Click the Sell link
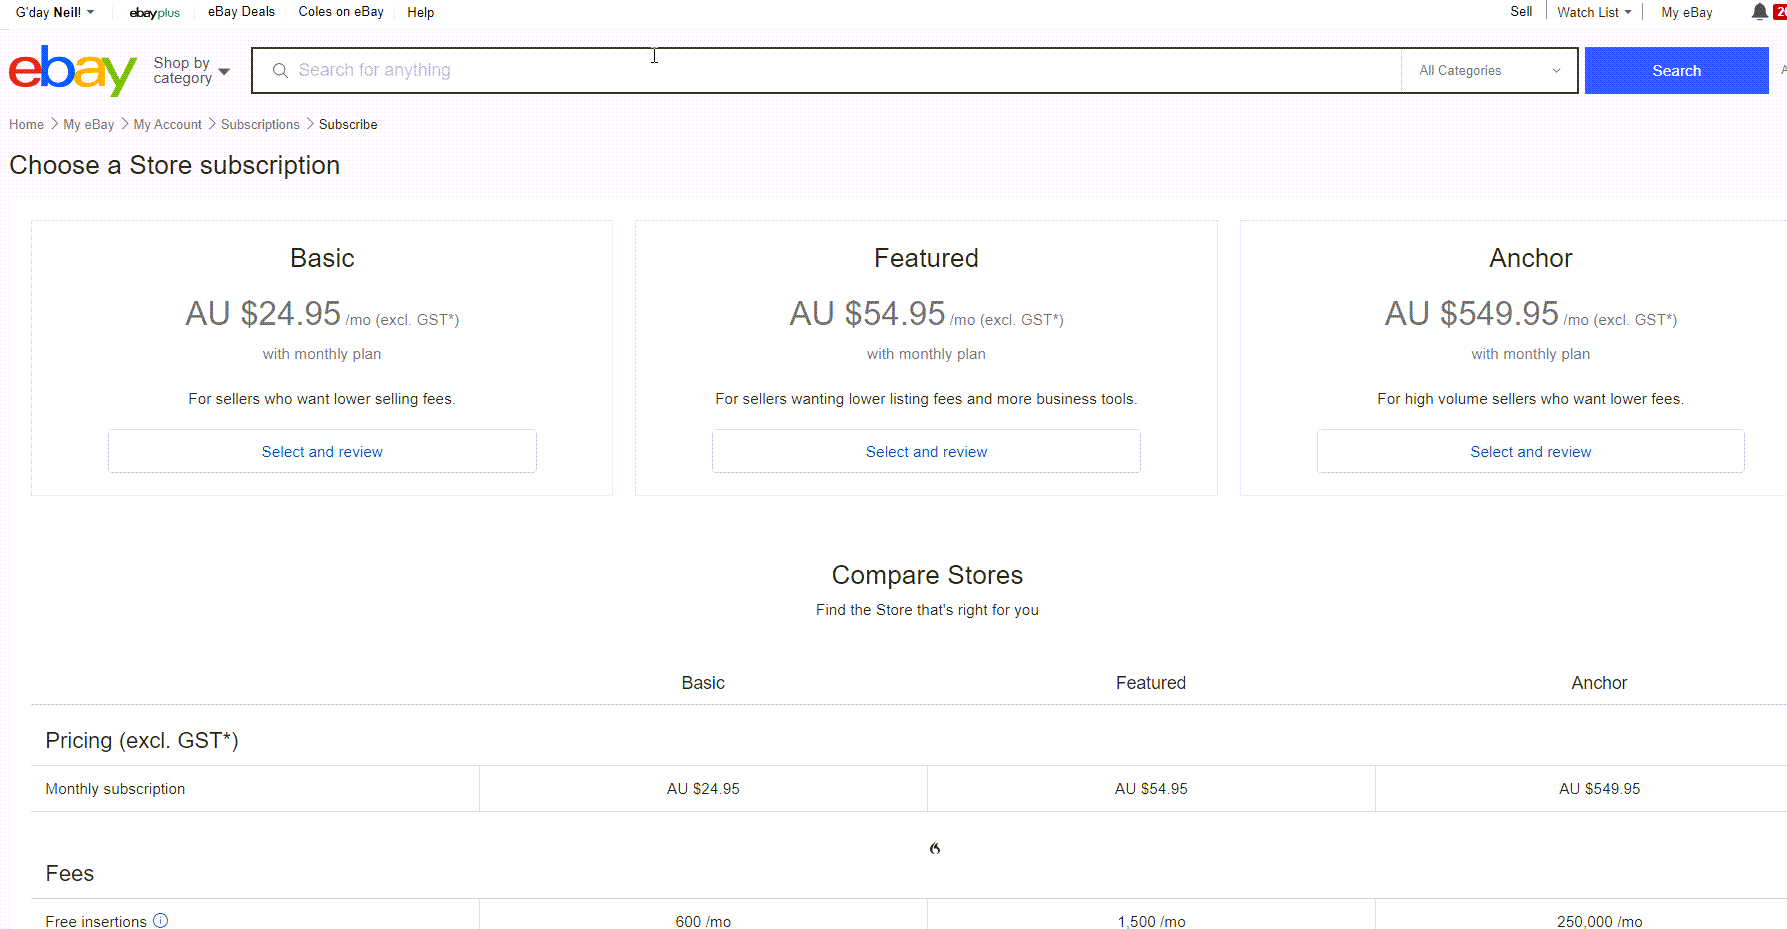 (1521, 12)
